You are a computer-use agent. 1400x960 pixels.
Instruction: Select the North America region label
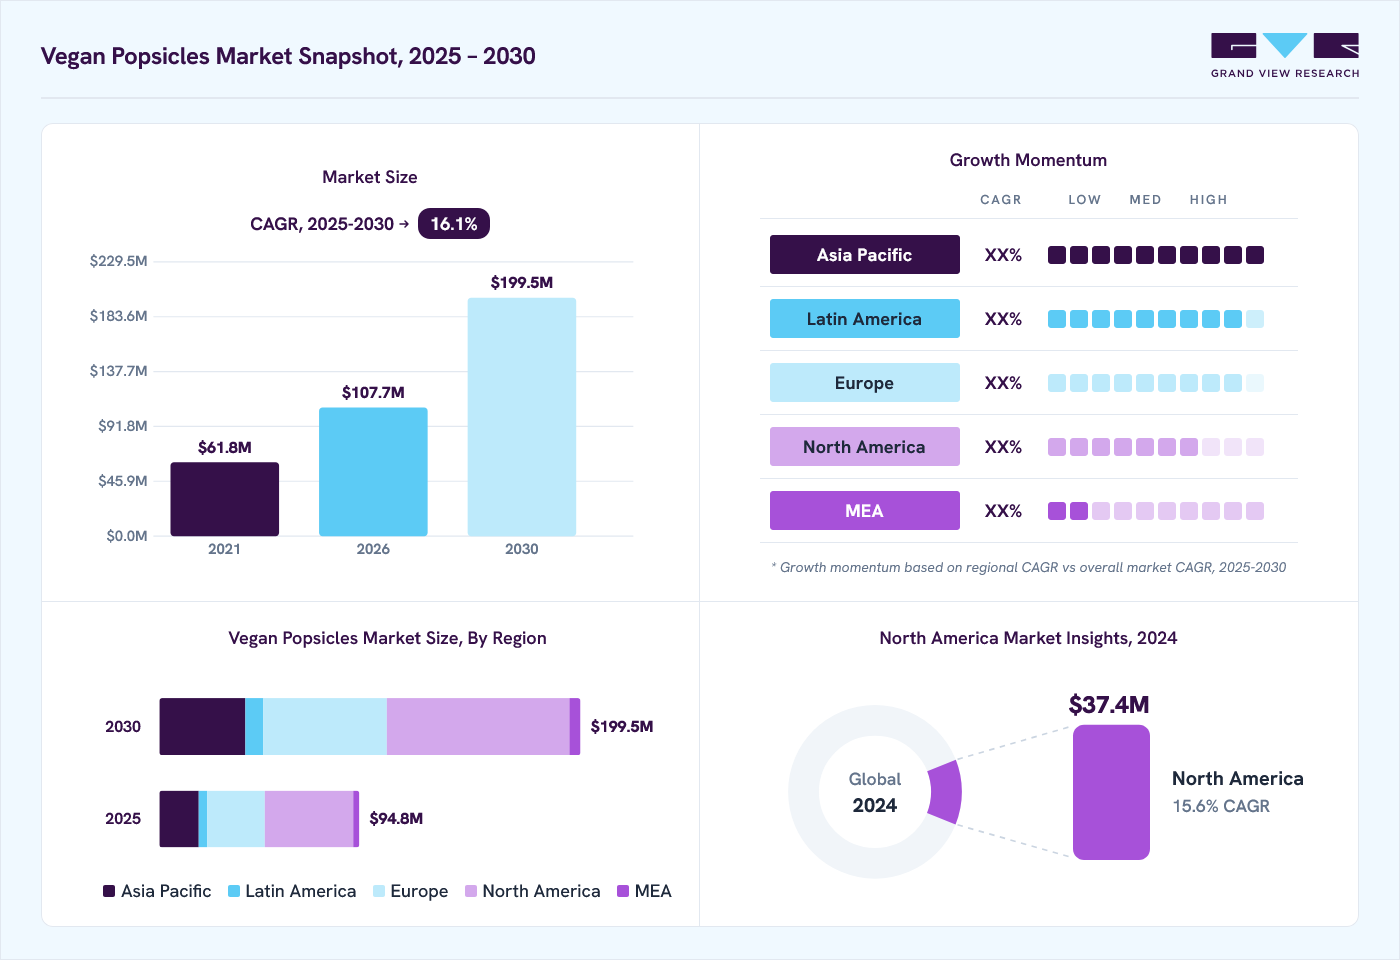tap(865, 447)
